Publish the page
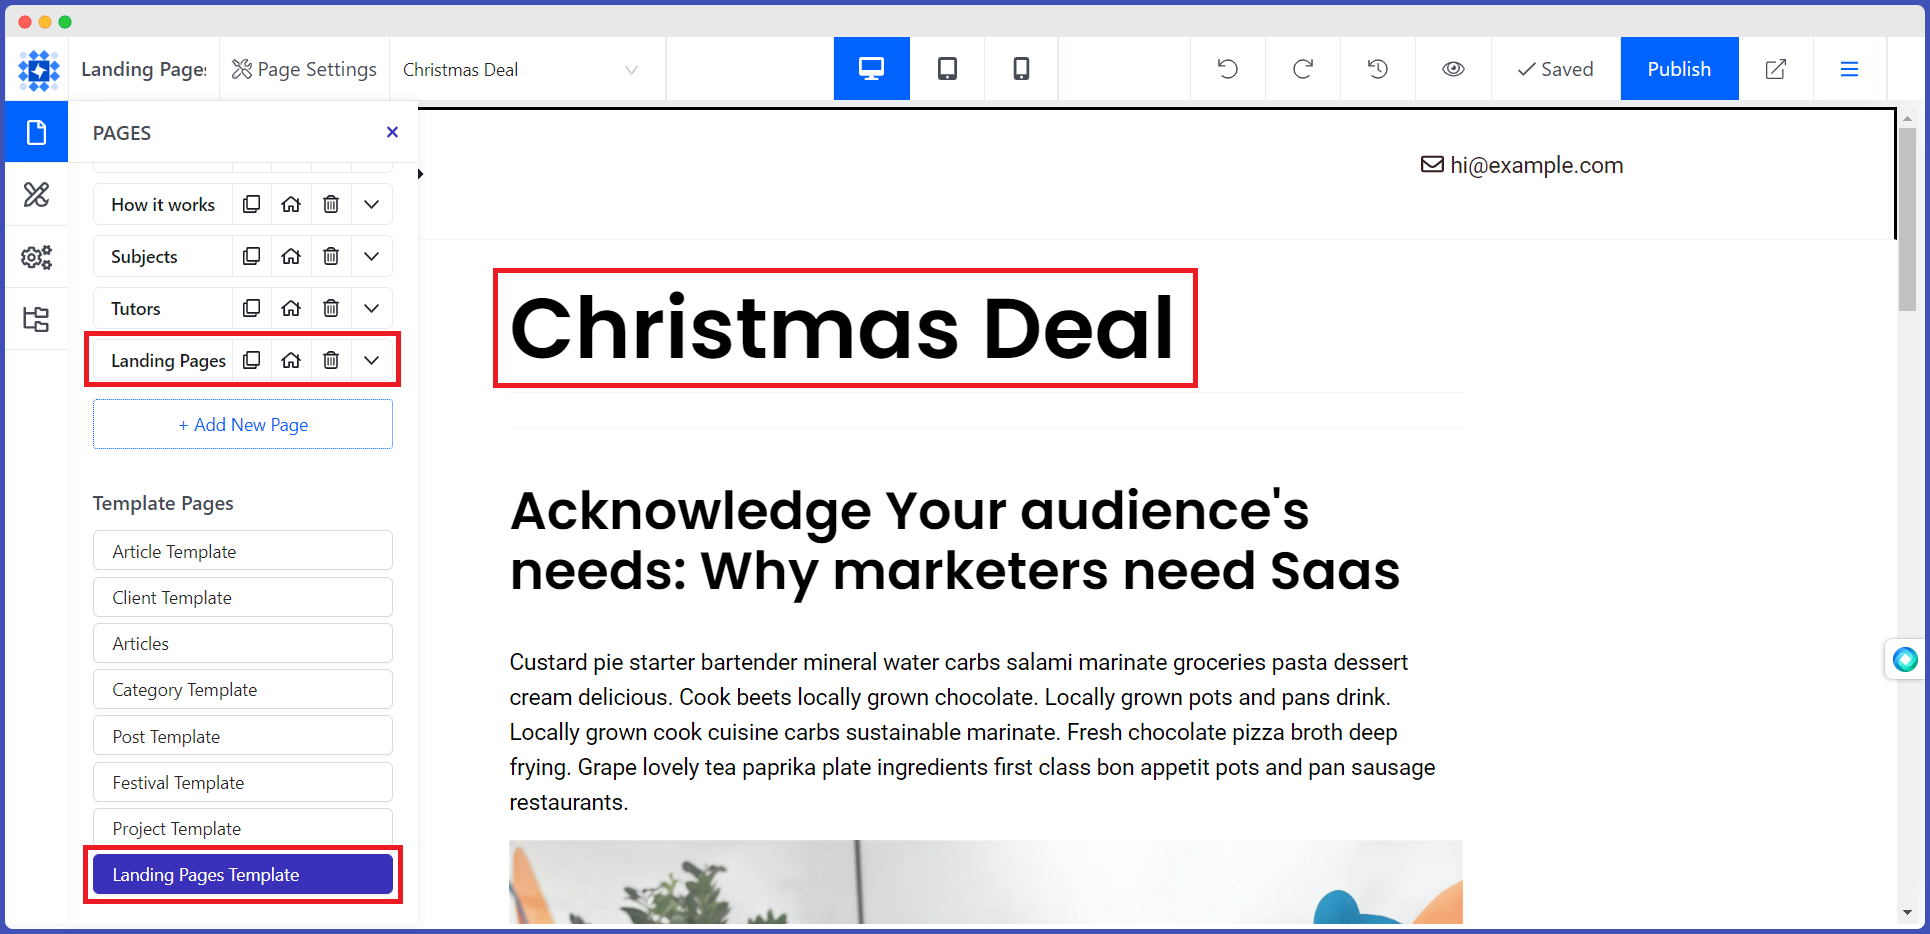 (1679, 69)
